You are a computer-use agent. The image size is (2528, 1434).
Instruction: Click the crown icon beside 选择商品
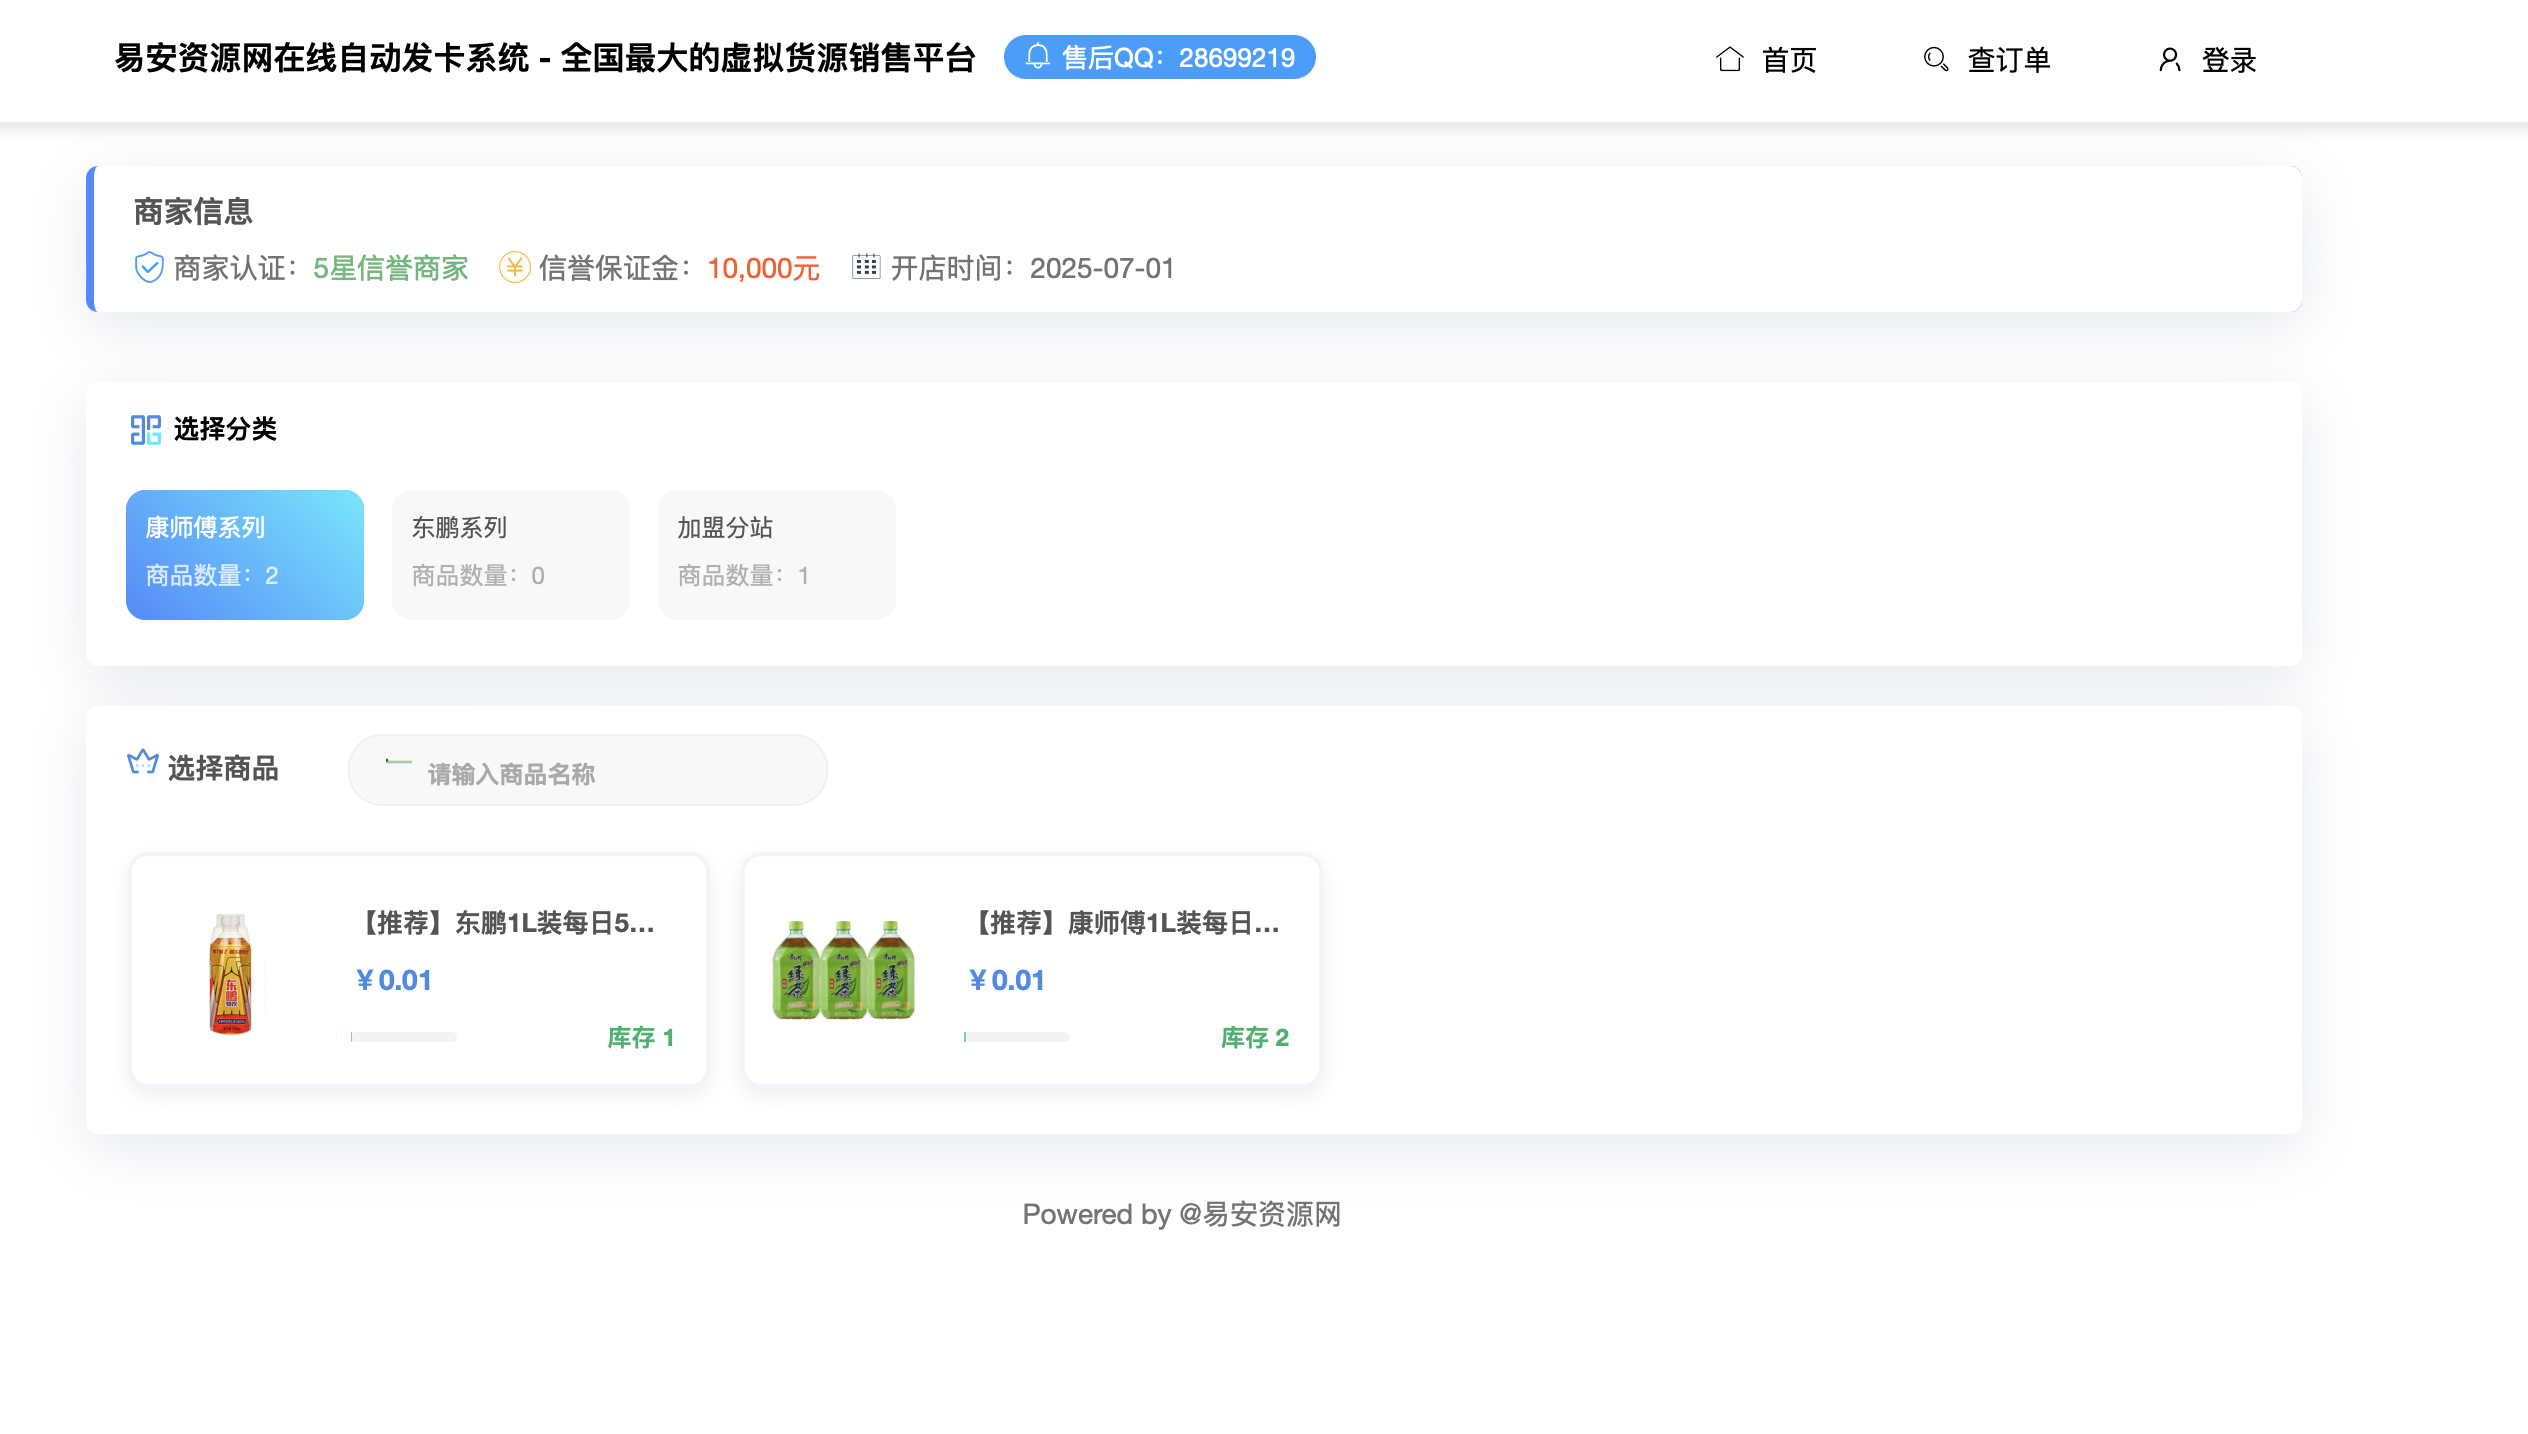(142, 763)
